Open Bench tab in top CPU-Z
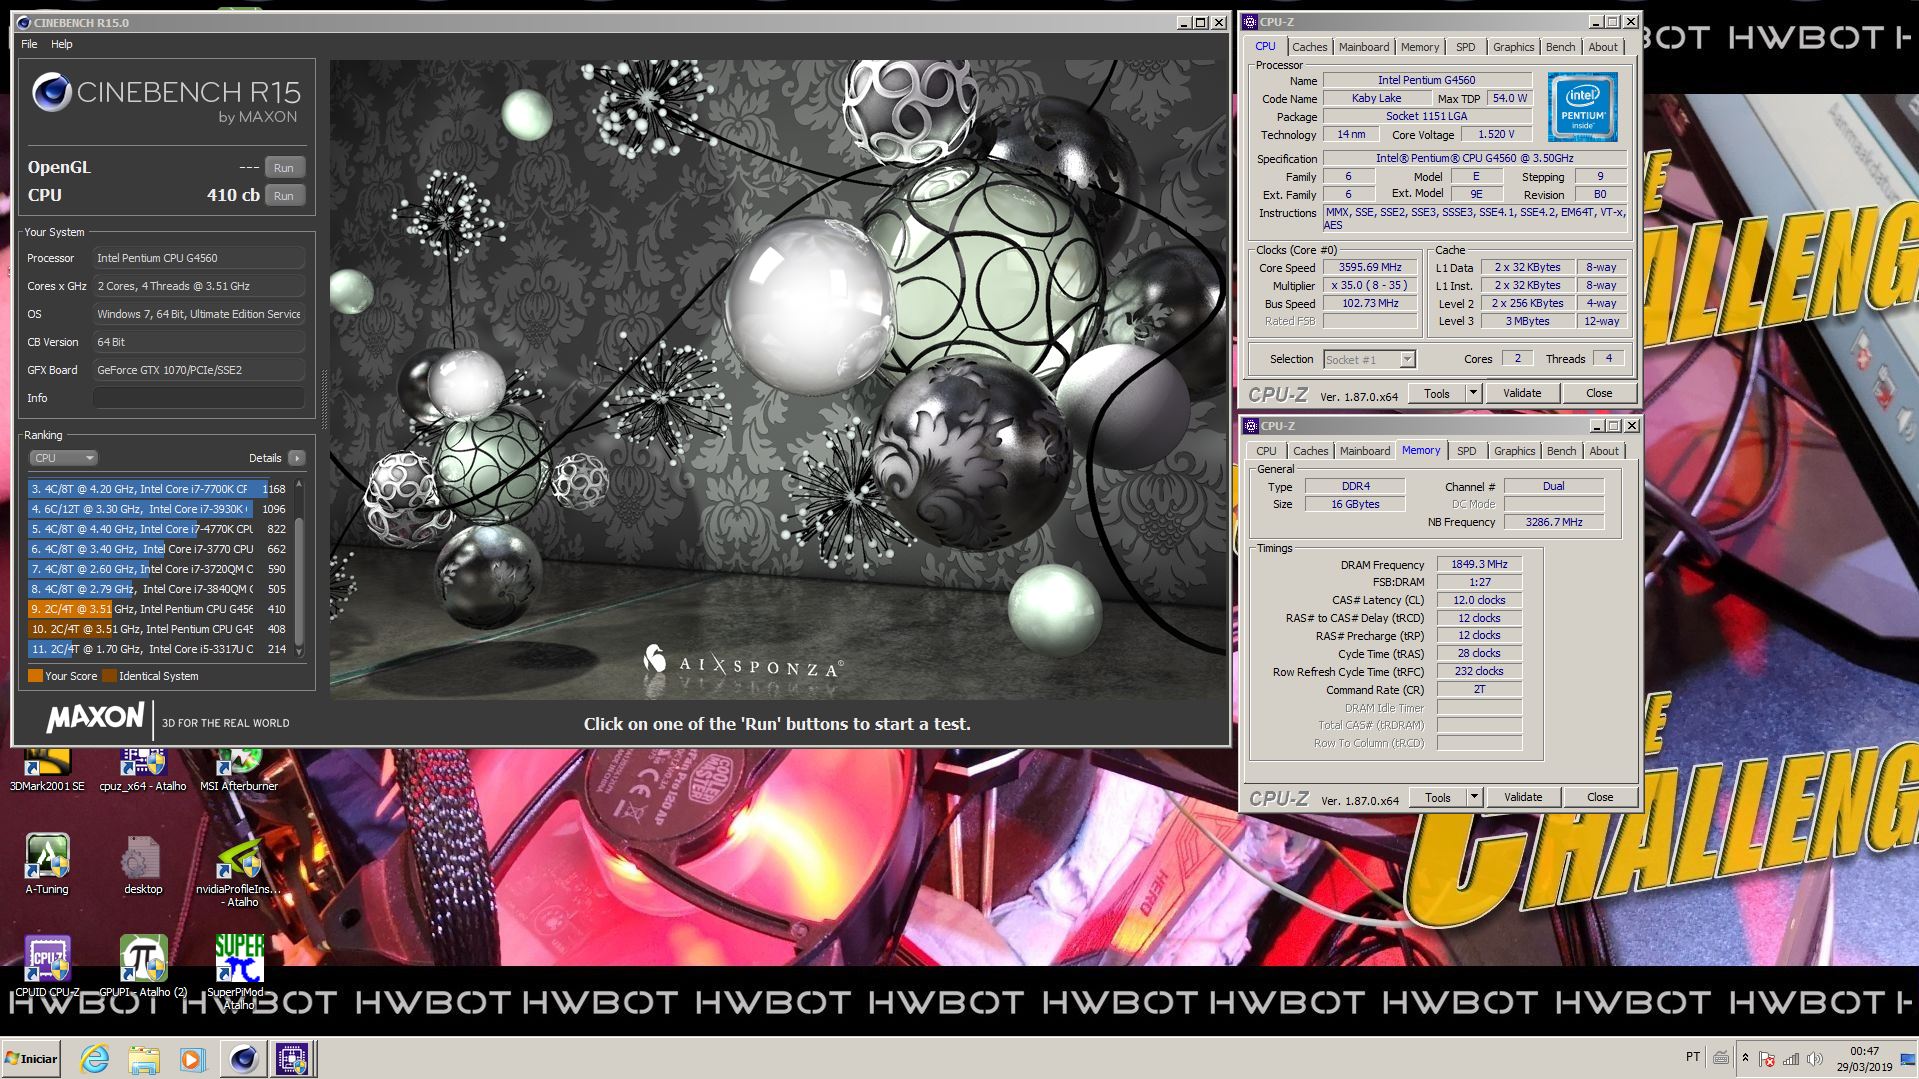The width and height of the screenshot is (1919, 1079). 1560,47
